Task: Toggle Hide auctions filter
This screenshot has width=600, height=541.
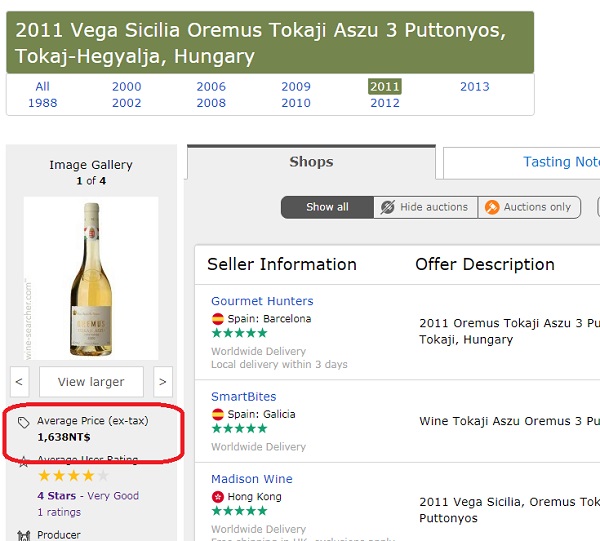Action: pos(426,207)
